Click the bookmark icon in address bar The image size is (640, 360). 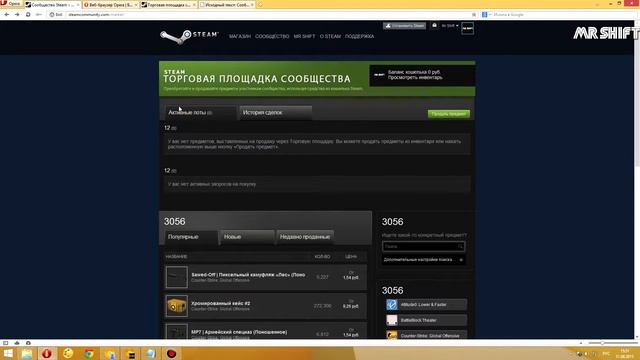(x=474, y=15)
